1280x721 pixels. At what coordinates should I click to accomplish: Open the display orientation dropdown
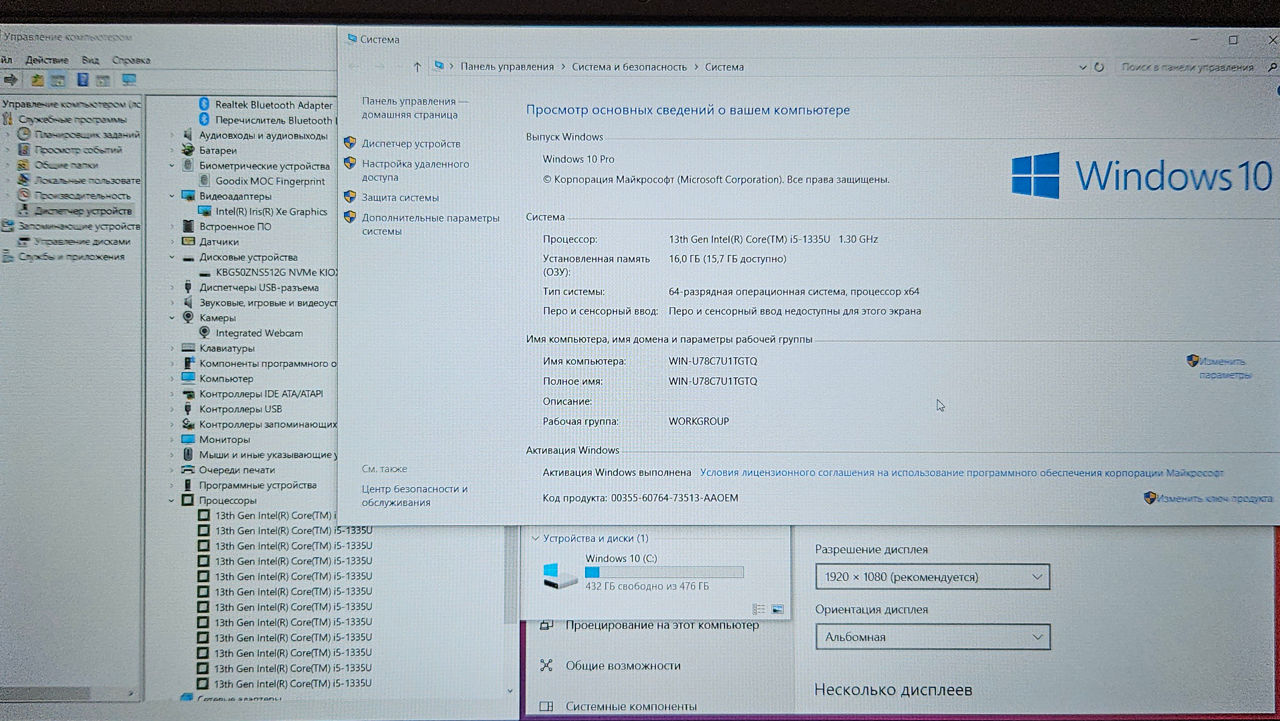click(x=932, y=636)
